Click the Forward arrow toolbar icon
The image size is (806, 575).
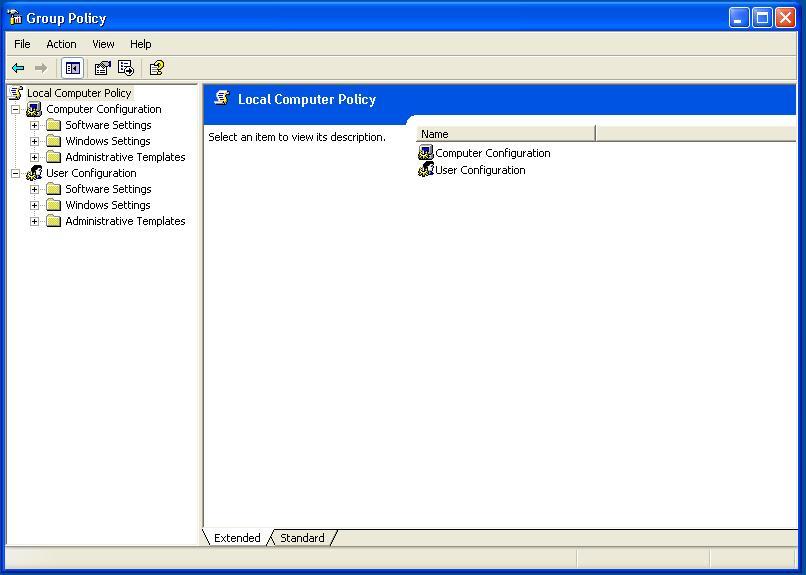tap(41, 68)
